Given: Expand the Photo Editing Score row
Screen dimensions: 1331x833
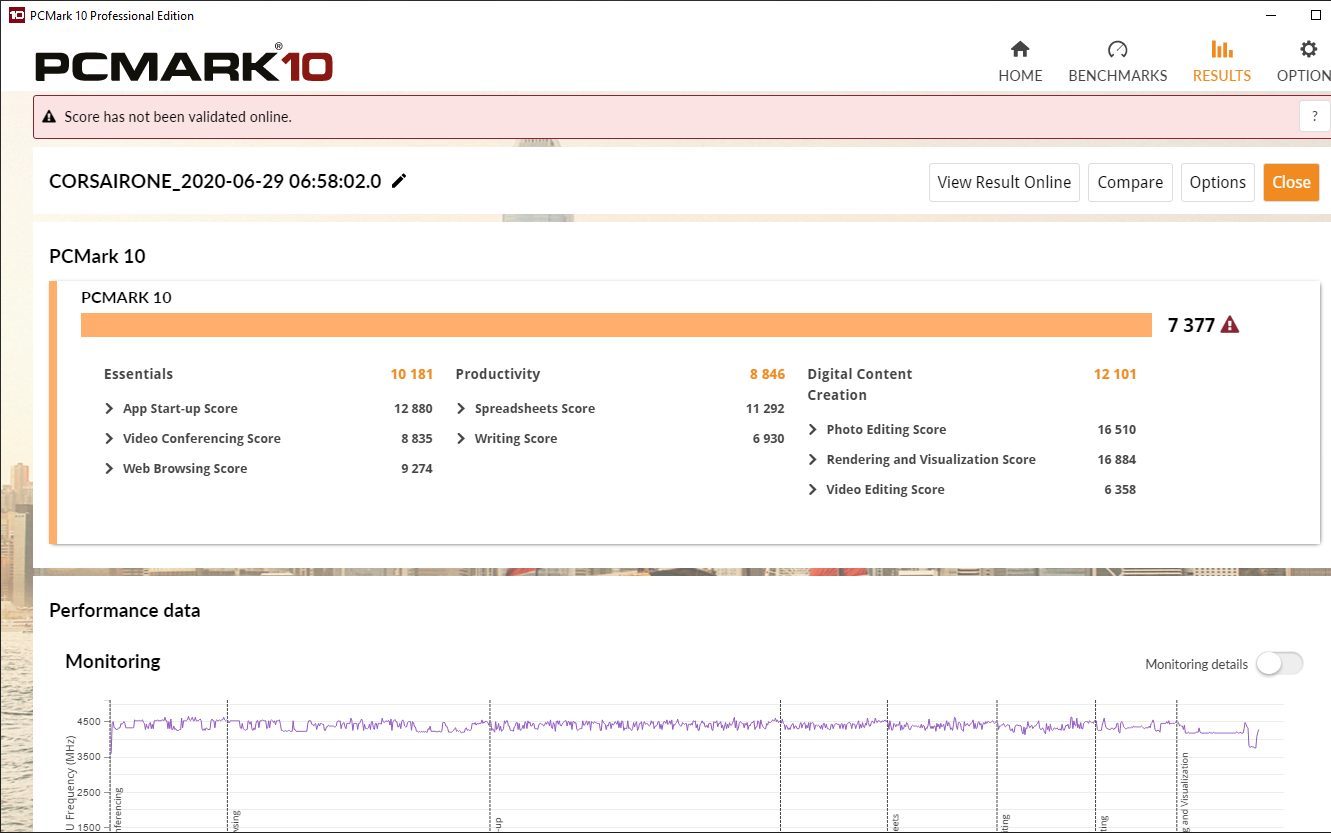Looking at the screenshot, I should click(813, 430).
